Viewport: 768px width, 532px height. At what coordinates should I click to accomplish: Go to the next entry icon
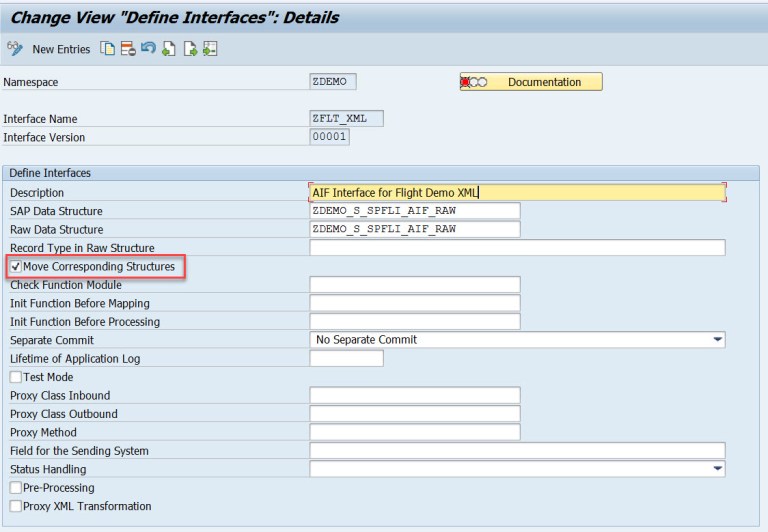click(x=189, y=49)
